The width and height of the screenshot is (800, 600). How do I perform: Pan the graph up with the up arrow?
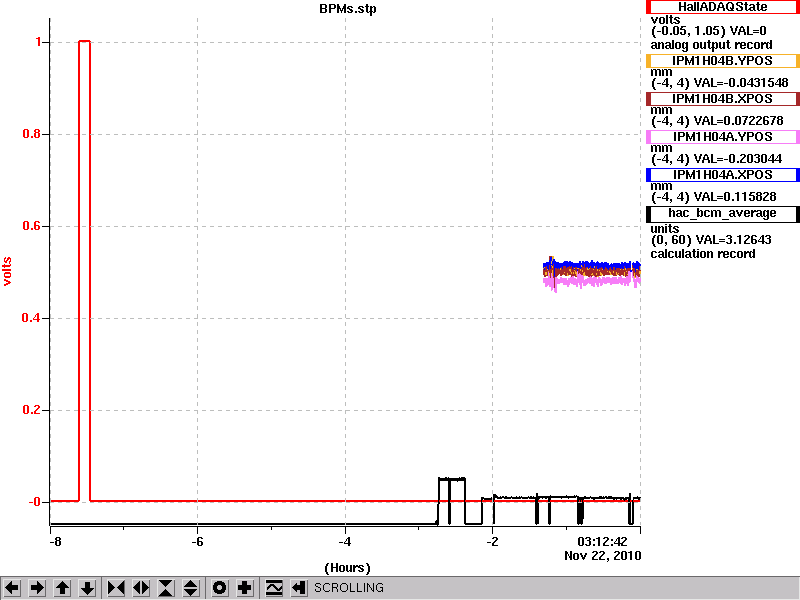coord(62,588)
